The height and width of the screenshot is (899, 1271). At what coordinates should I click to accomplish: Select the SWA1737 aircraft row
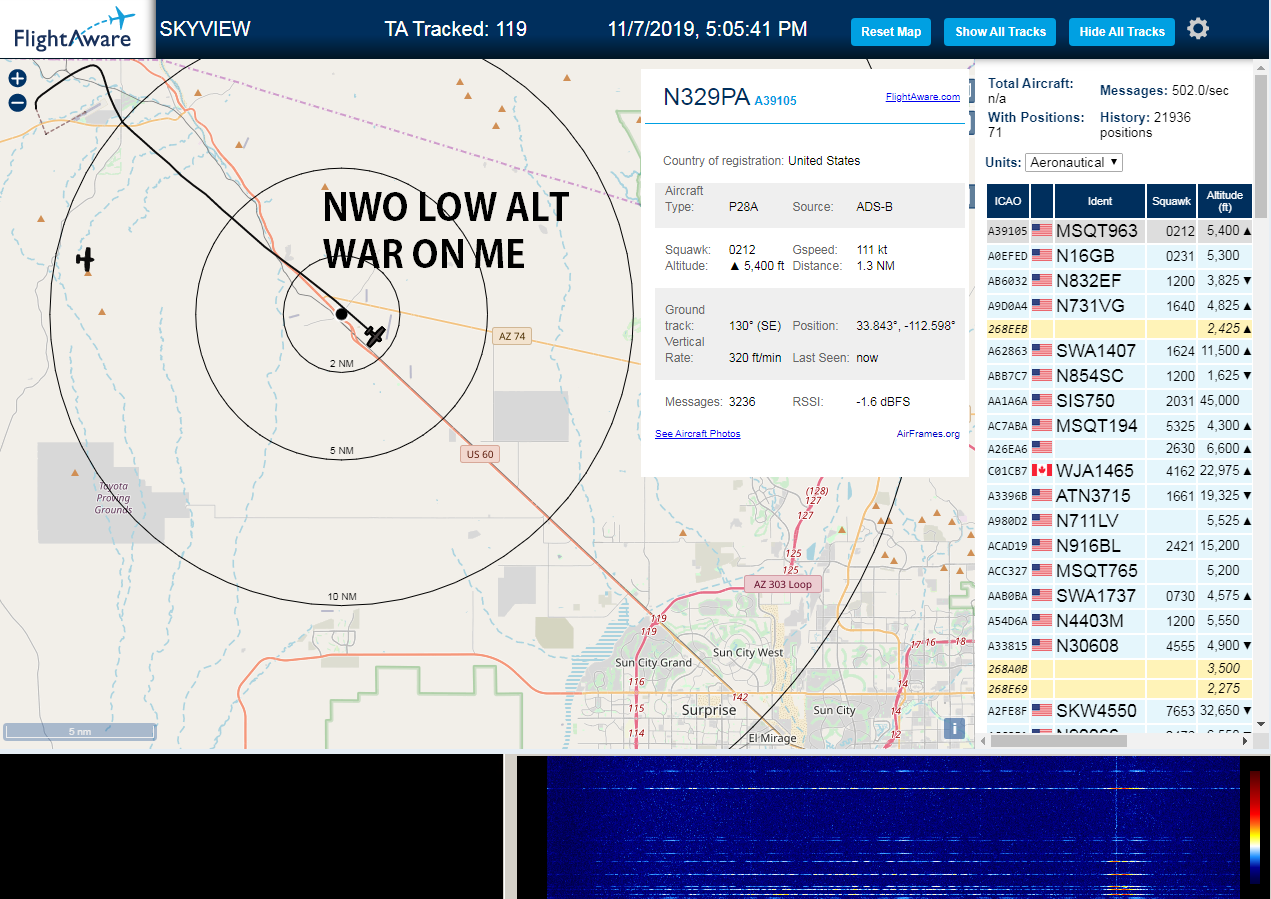point(1119,596)
